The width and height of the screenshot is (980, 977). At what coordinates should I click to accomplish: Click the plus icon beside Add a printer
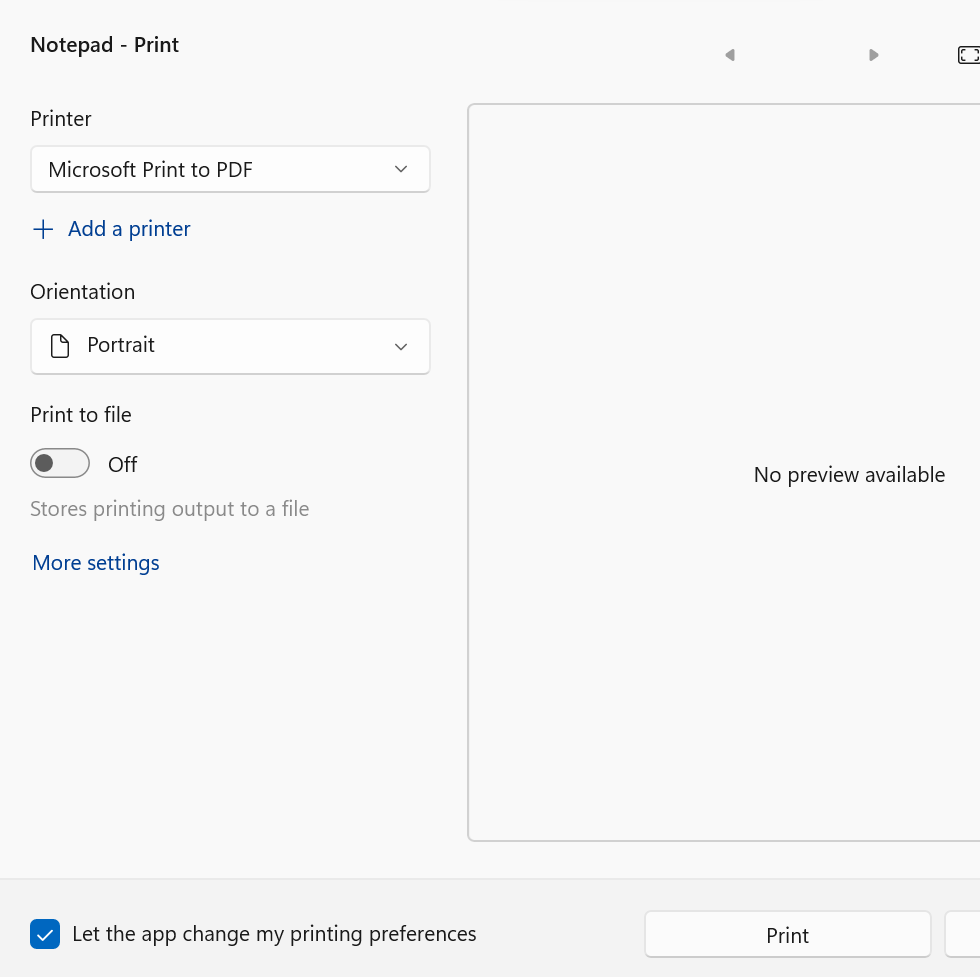43,230
